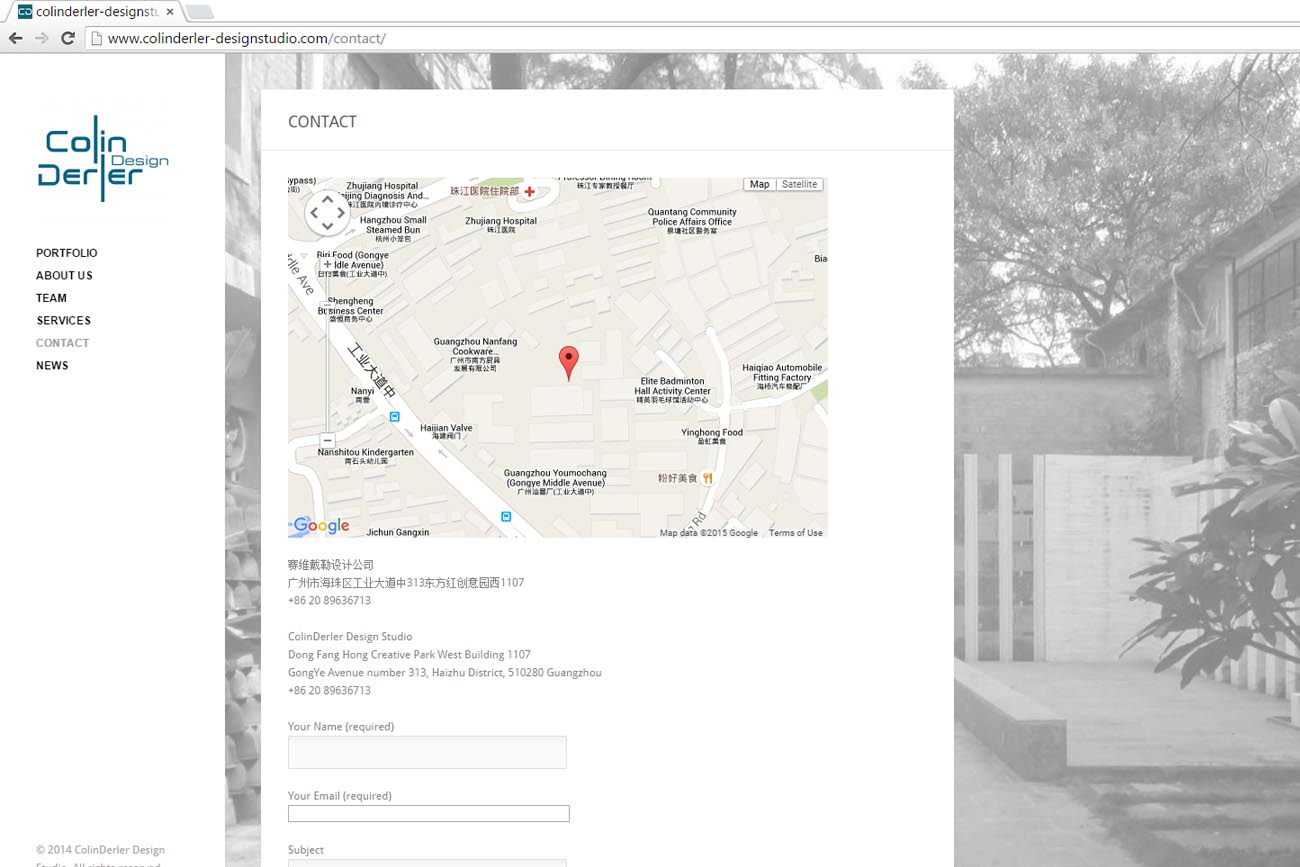Click 'GongYe Avenue number 313' address line
This screenshot has width=1300, height=867.
445,673
